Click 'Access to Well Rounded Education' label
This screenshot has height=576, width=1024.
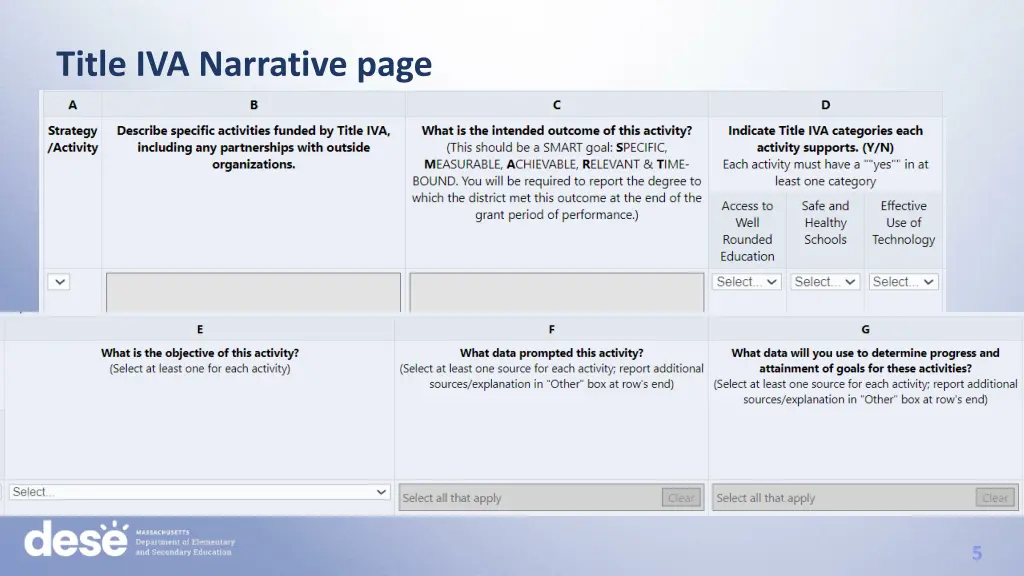point(747,231)
